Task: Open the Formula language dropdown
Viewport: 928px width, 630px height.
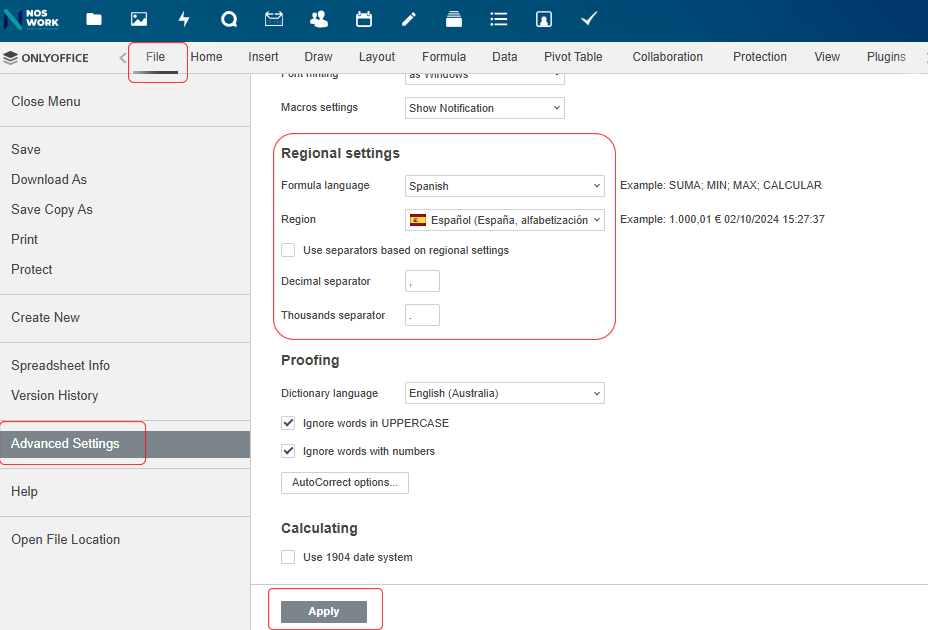Action: (505, 186)
